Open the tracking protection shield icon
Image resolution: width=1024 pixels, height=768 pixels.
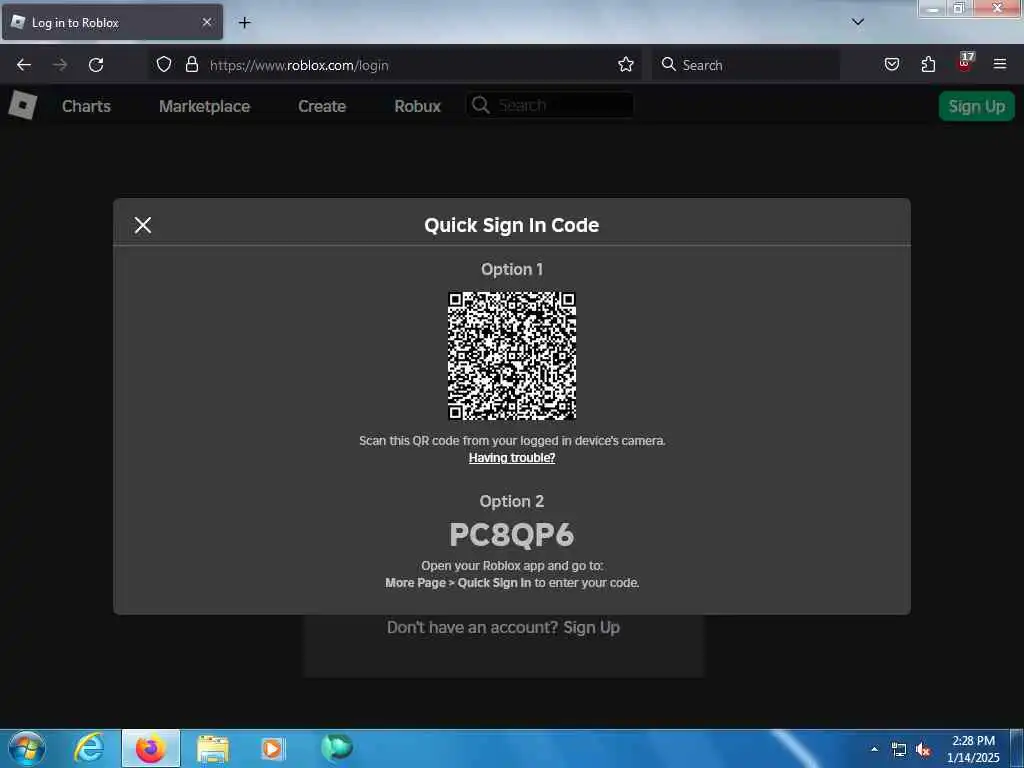(x=164, y=65)
